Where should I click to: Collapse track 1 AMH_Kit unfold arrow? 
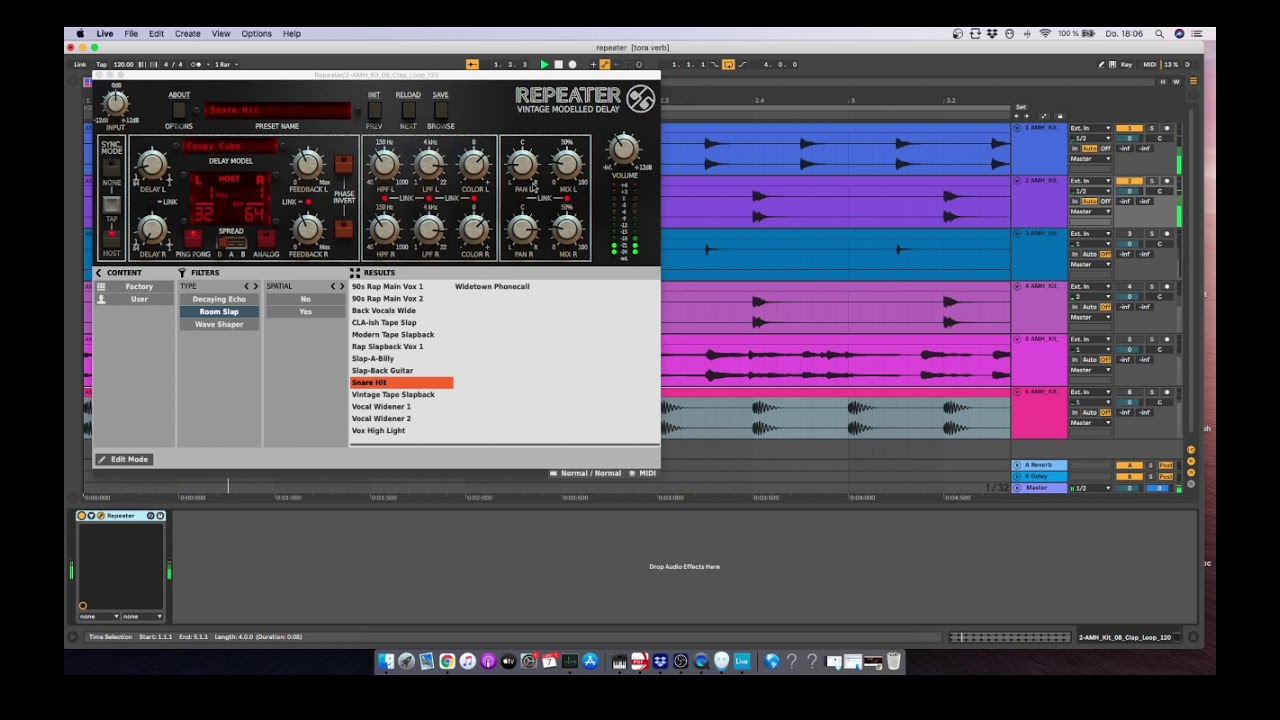(x=1017, y=128)
